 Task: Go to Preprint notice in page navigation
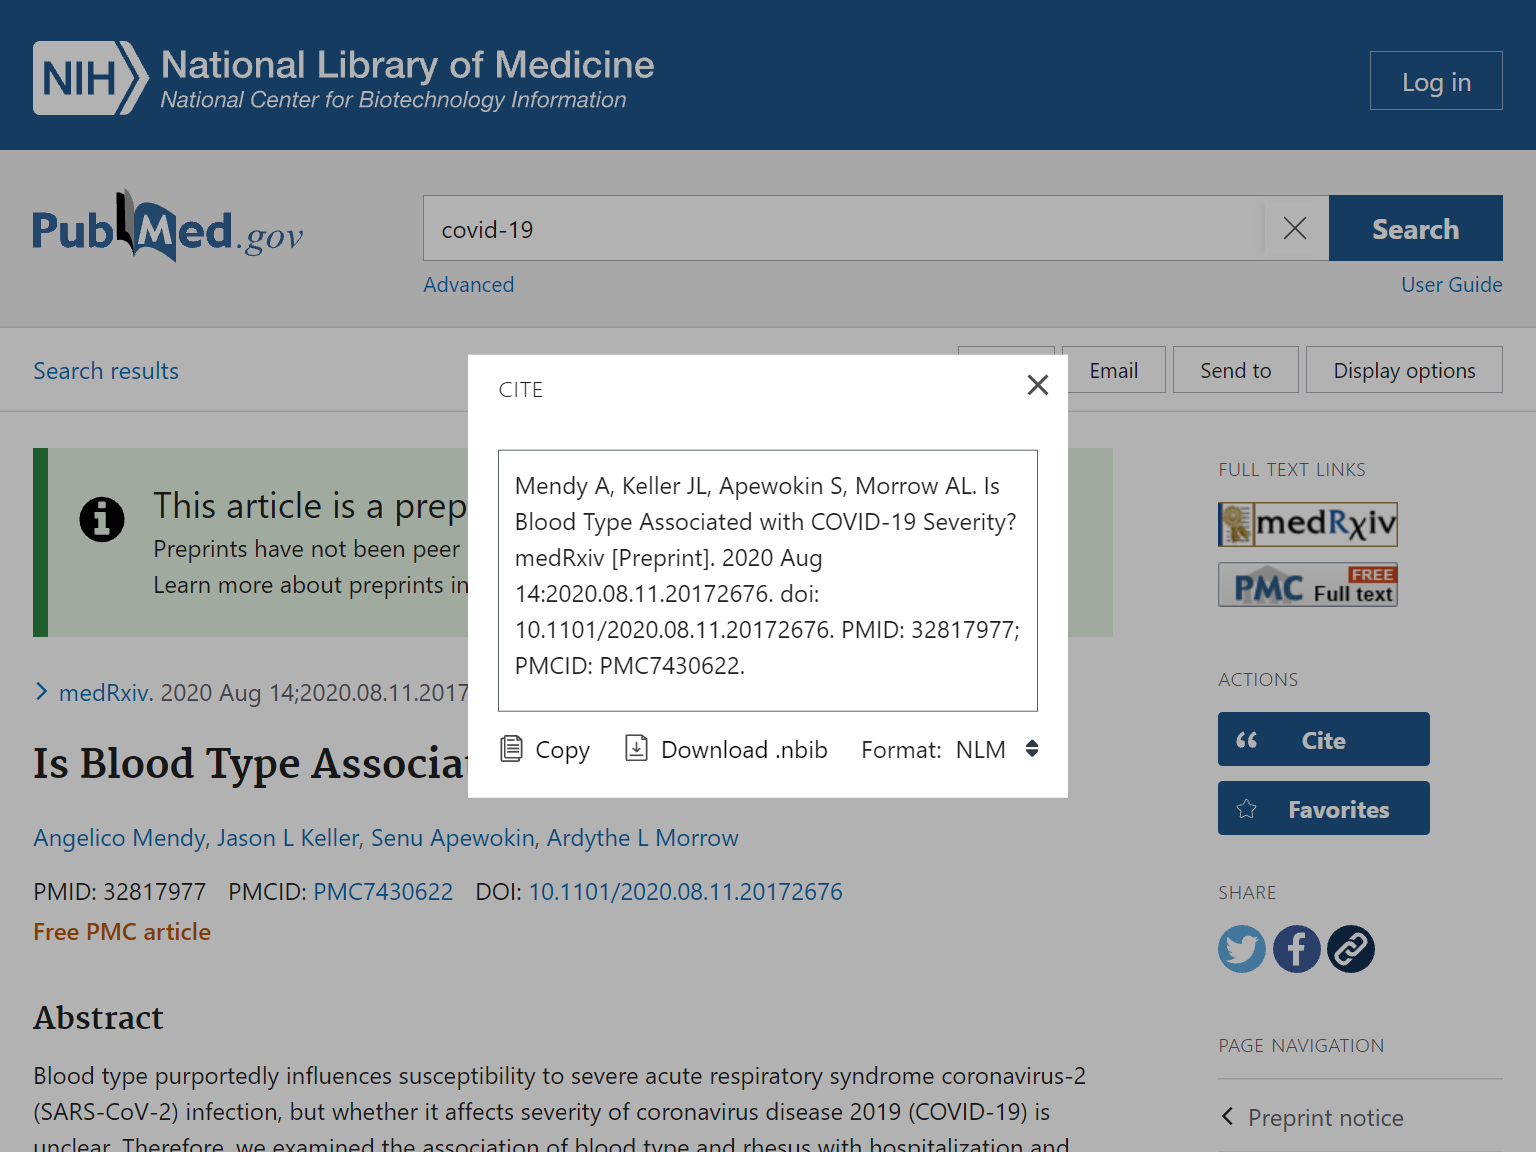coord(1325,1118)
